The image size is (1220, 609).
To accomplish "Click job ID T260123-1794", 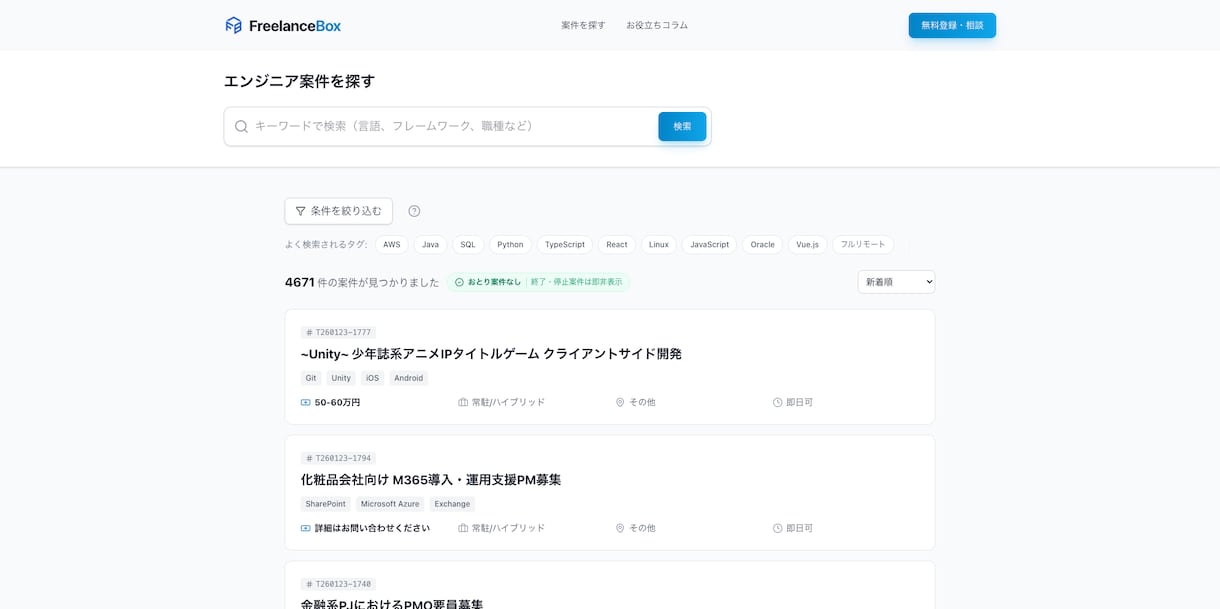I will point(338,459).
